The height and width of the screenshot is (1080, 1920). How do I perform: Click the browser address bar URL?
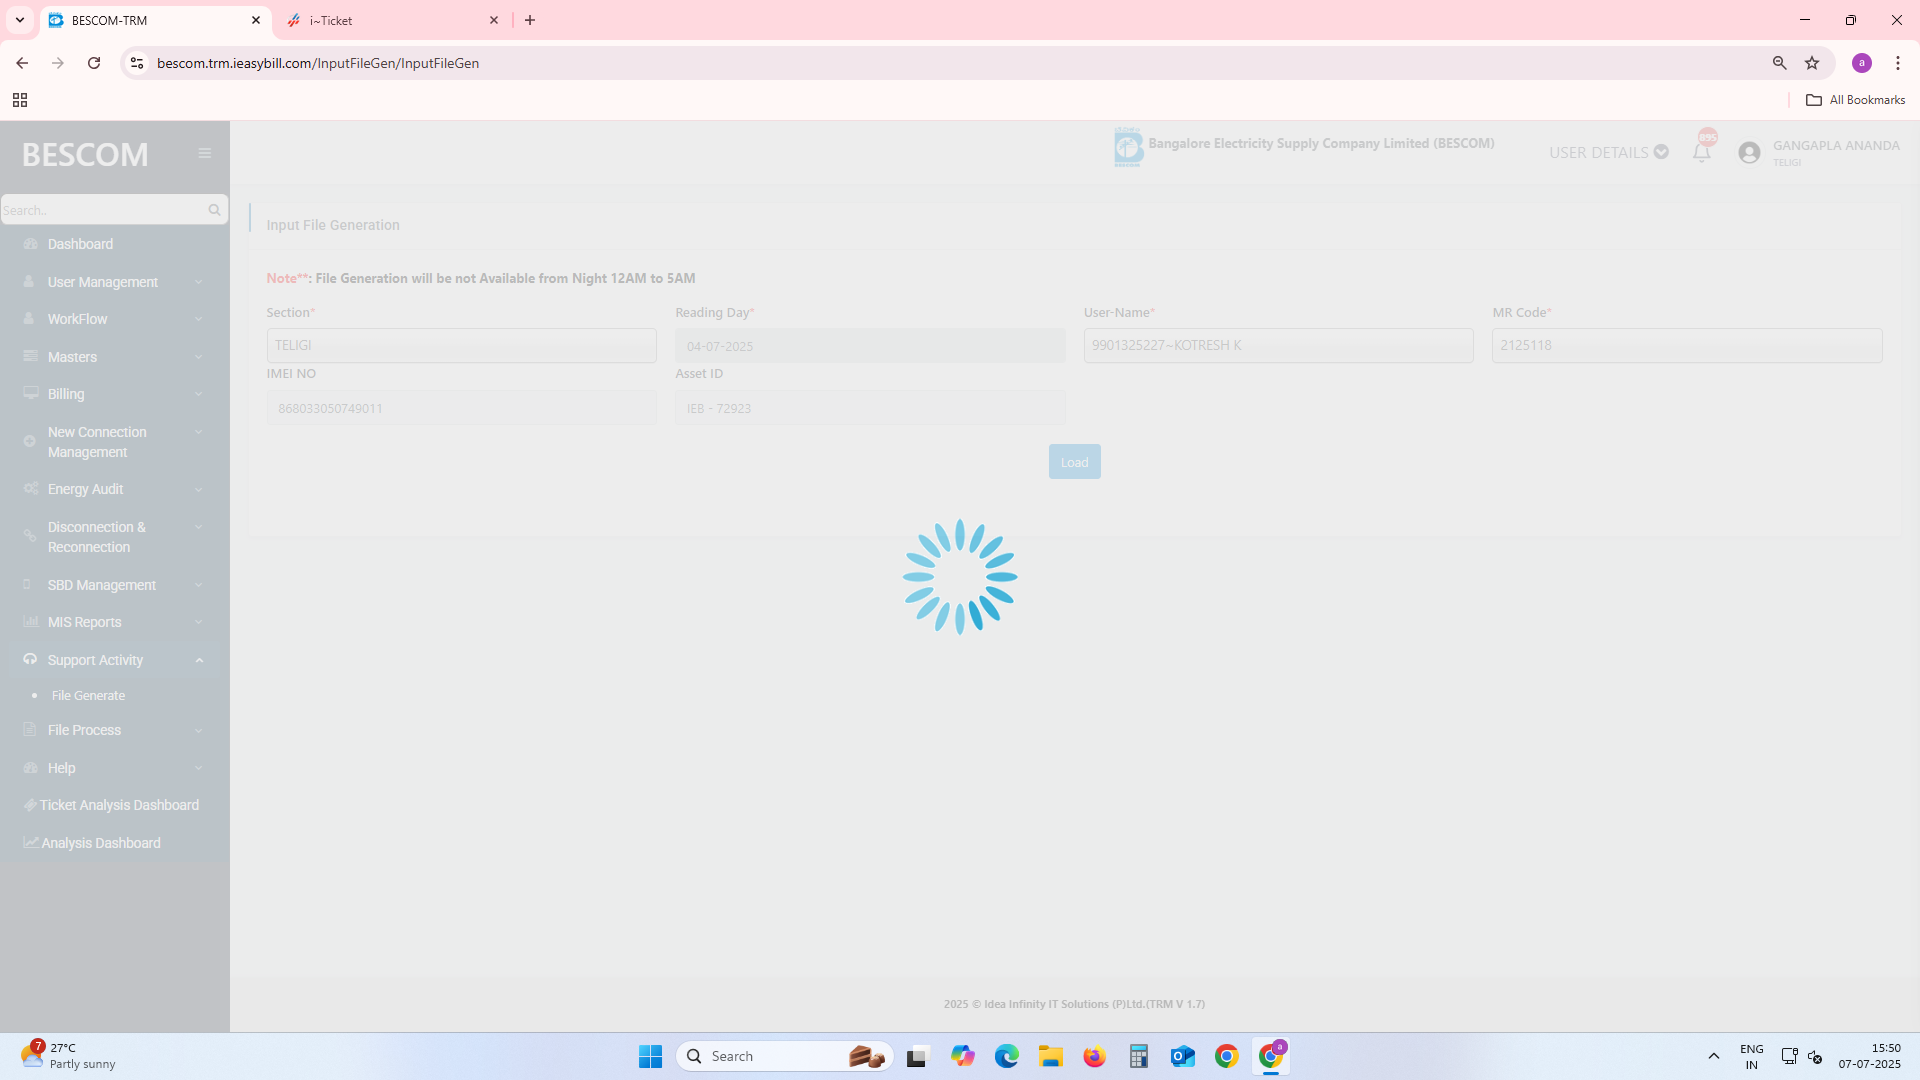click(318, 63)
